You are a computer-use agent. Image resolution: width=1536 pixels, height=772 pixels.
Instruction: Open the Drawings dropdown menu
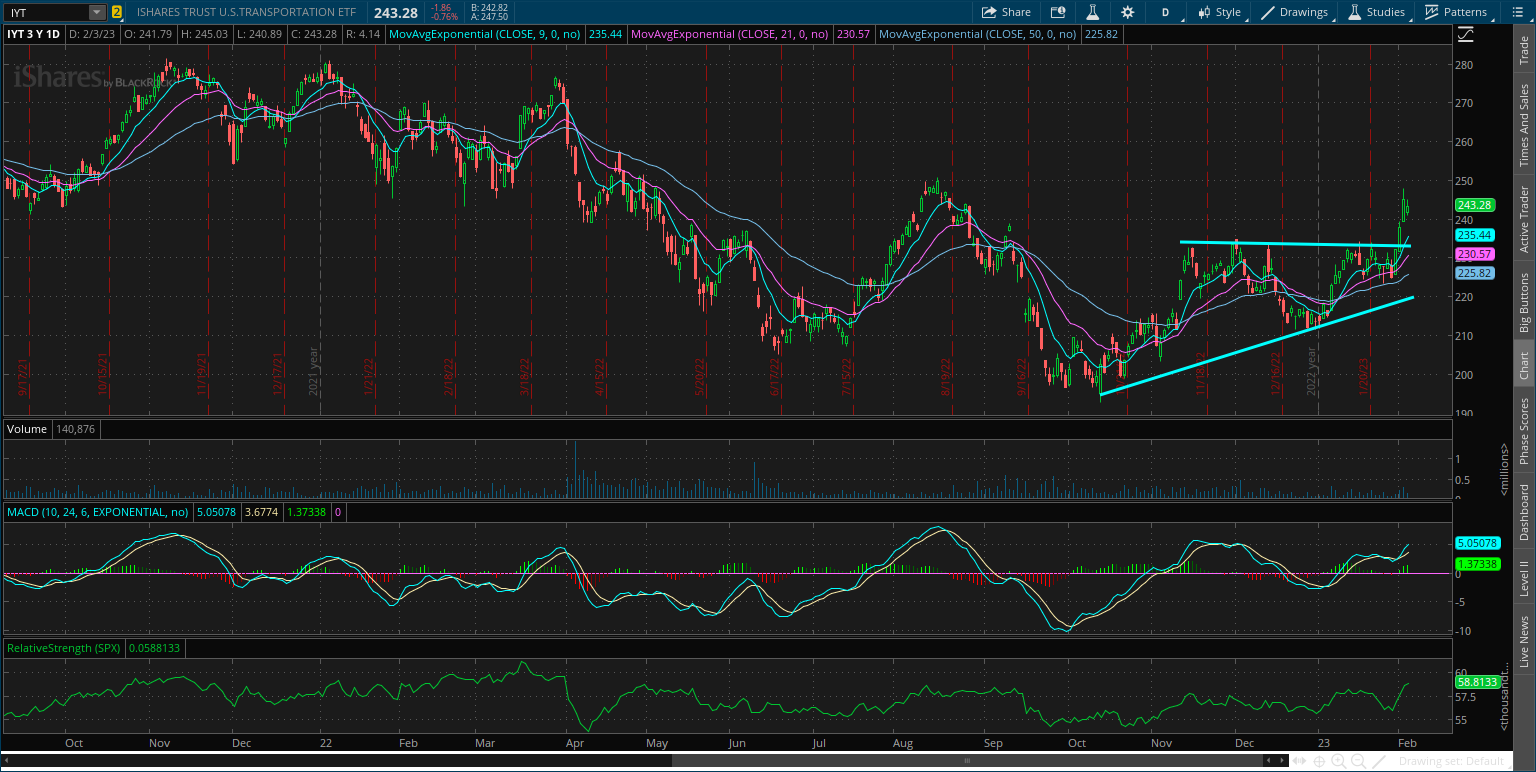click(x=1295, y=12)
